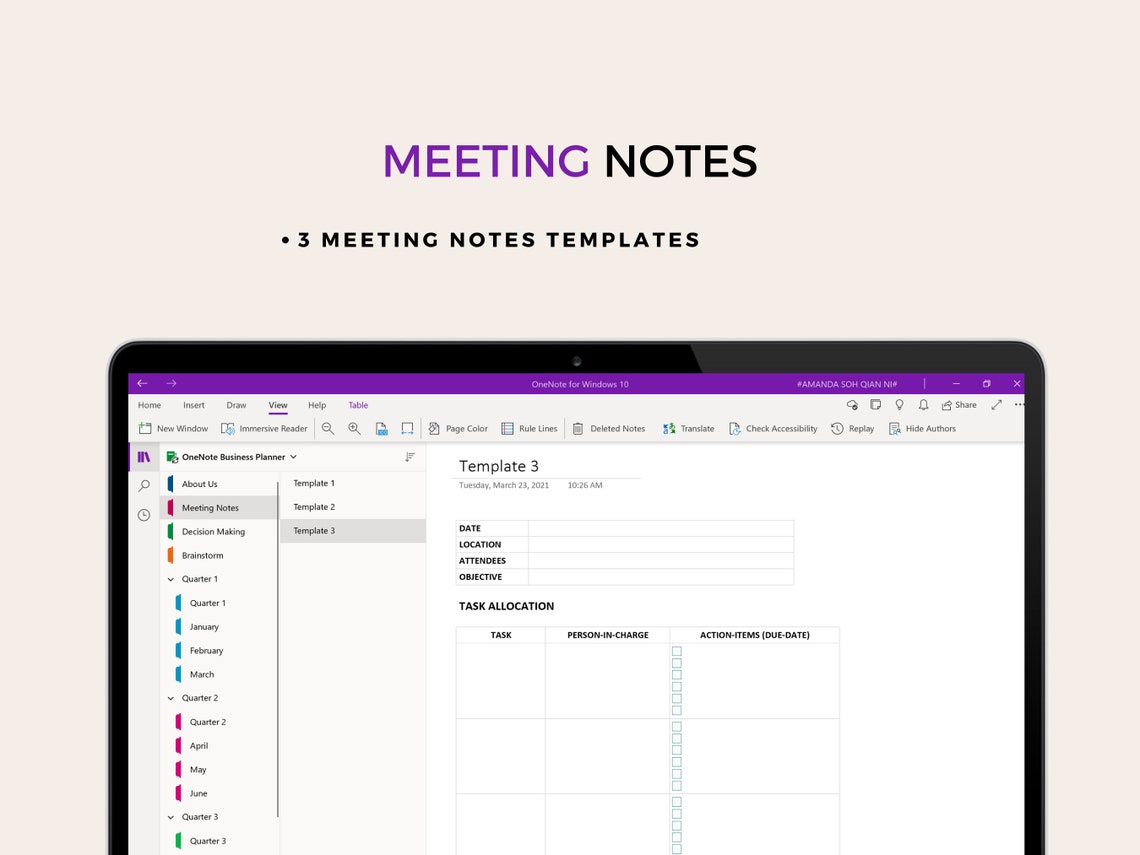
Task: Switch to the Table ribbon tab
Action: coord(358,405)
